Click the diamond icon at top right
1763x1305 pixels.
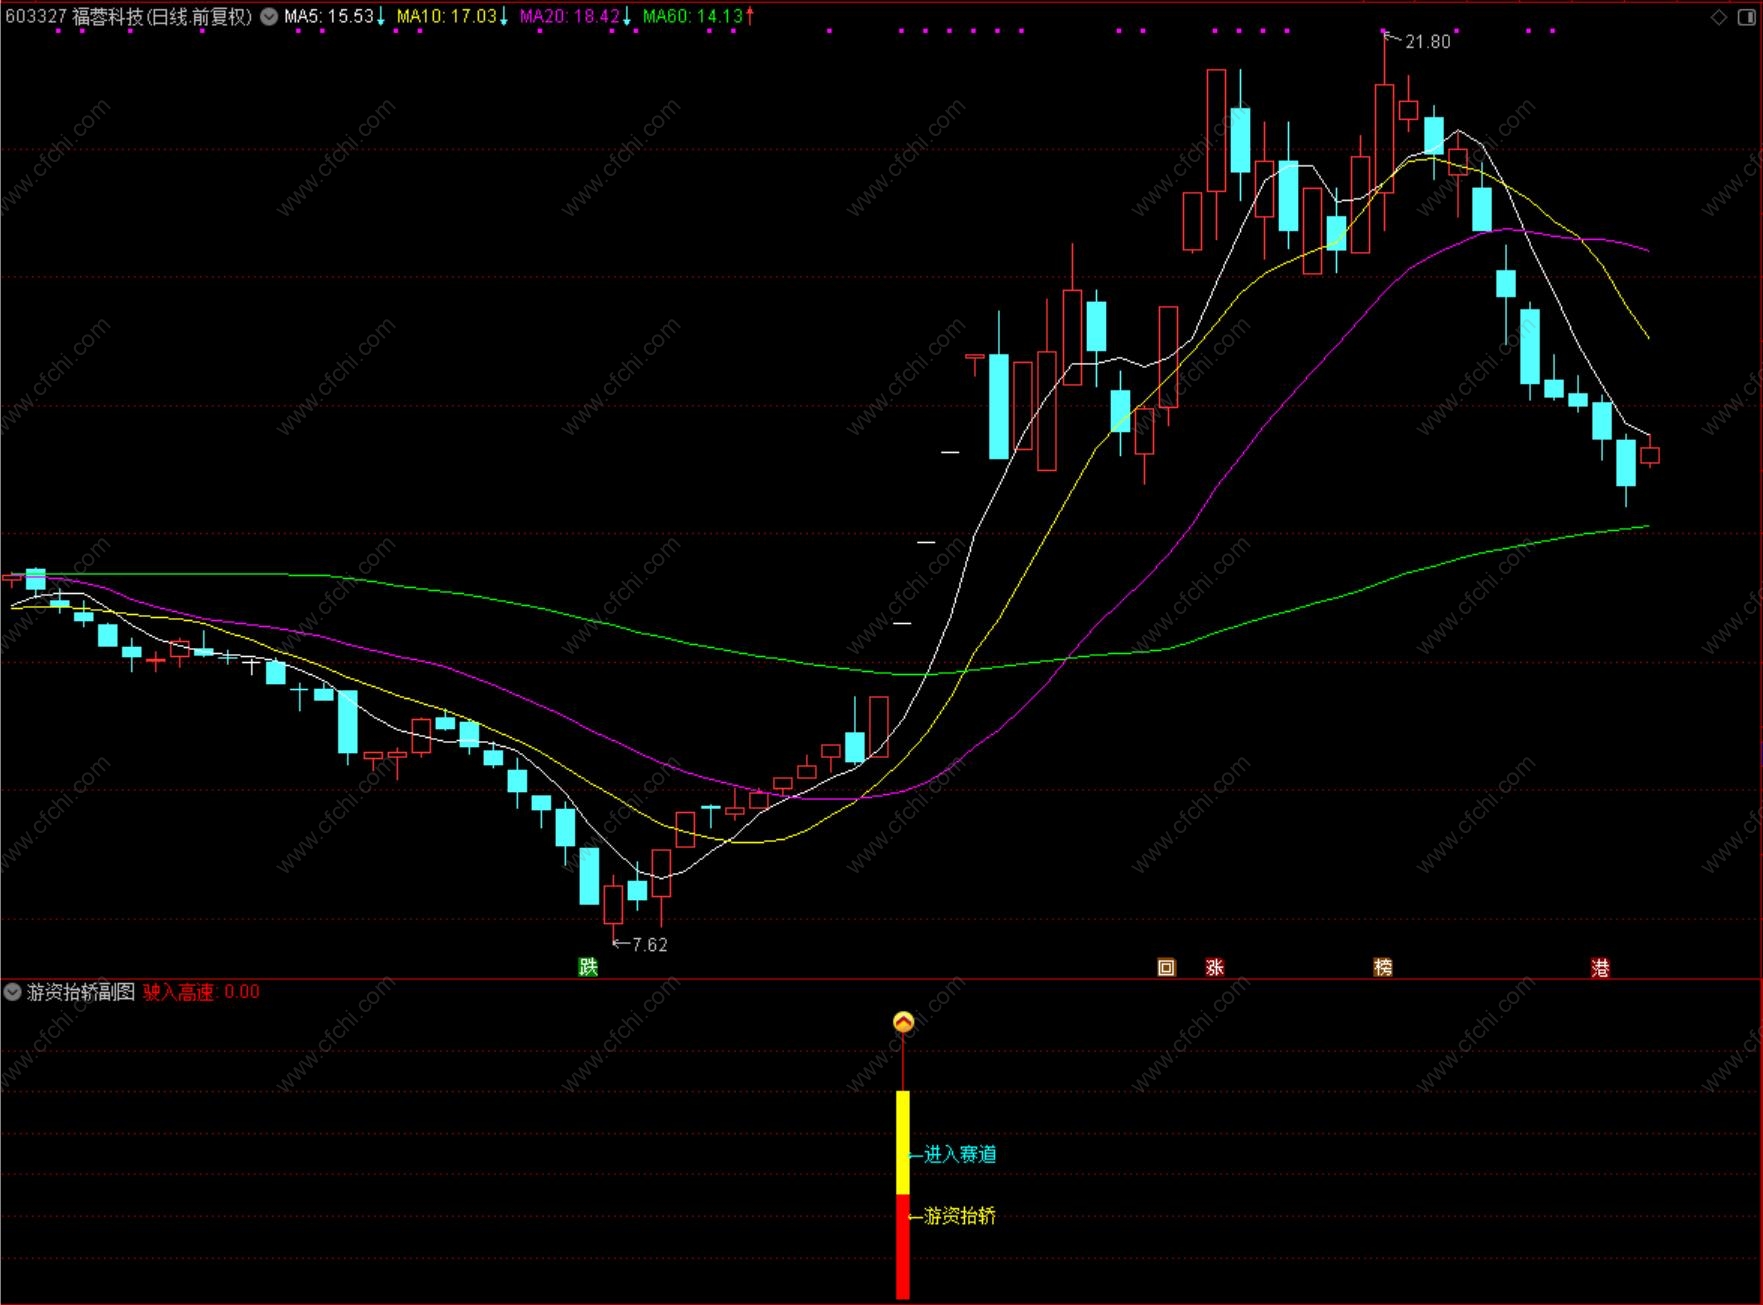coord(1720,17)
